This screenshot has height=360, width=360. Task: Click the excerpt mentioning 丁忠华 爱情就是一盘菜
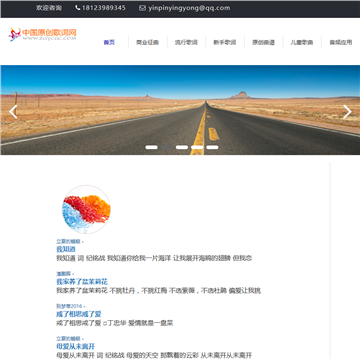115,323
